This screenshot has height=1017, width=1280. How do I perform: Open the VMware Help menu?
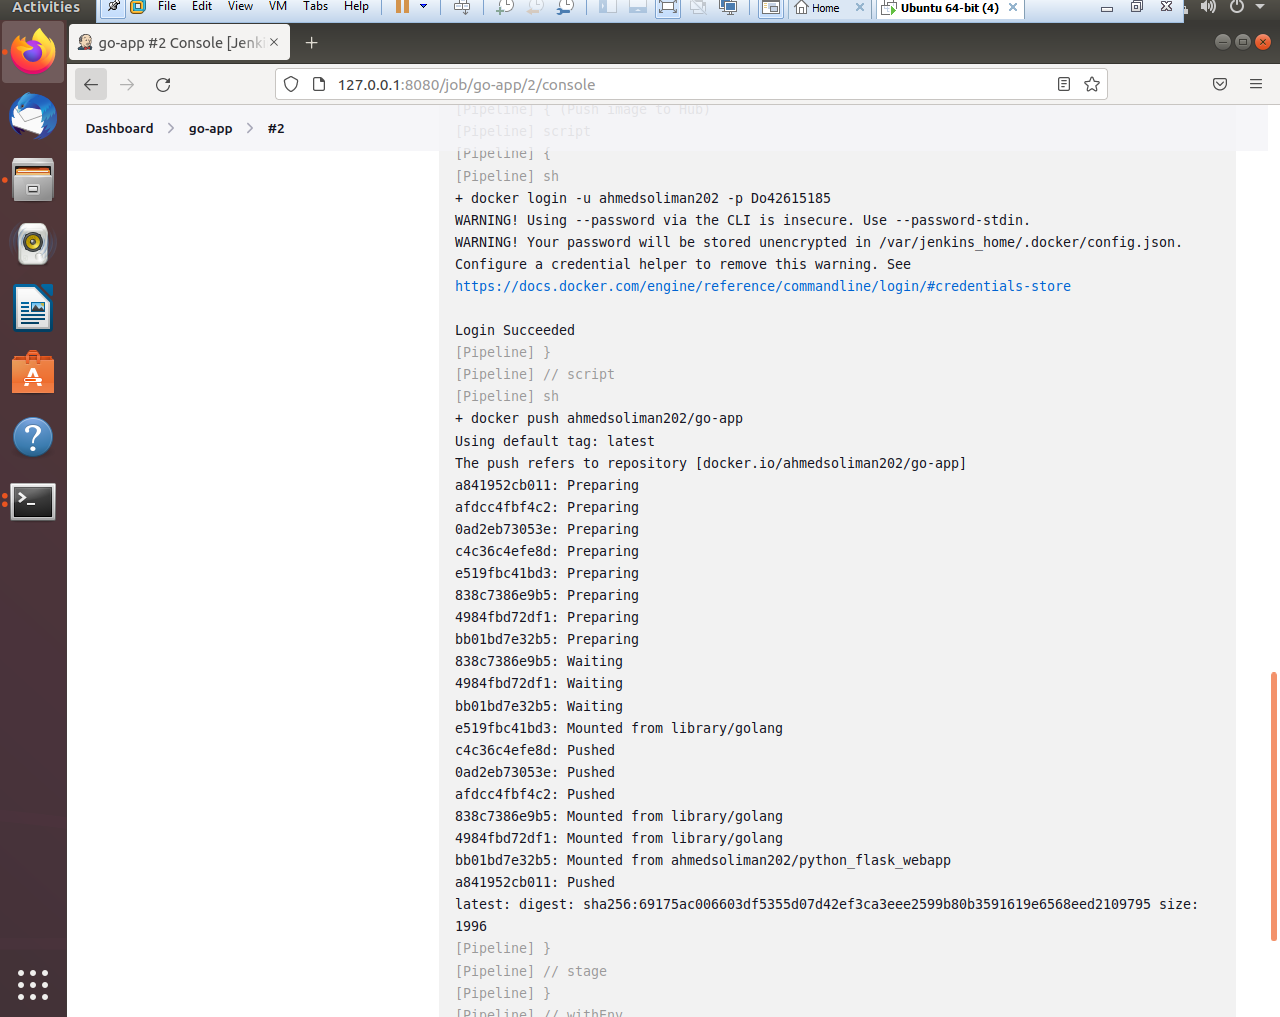[357, 6]
